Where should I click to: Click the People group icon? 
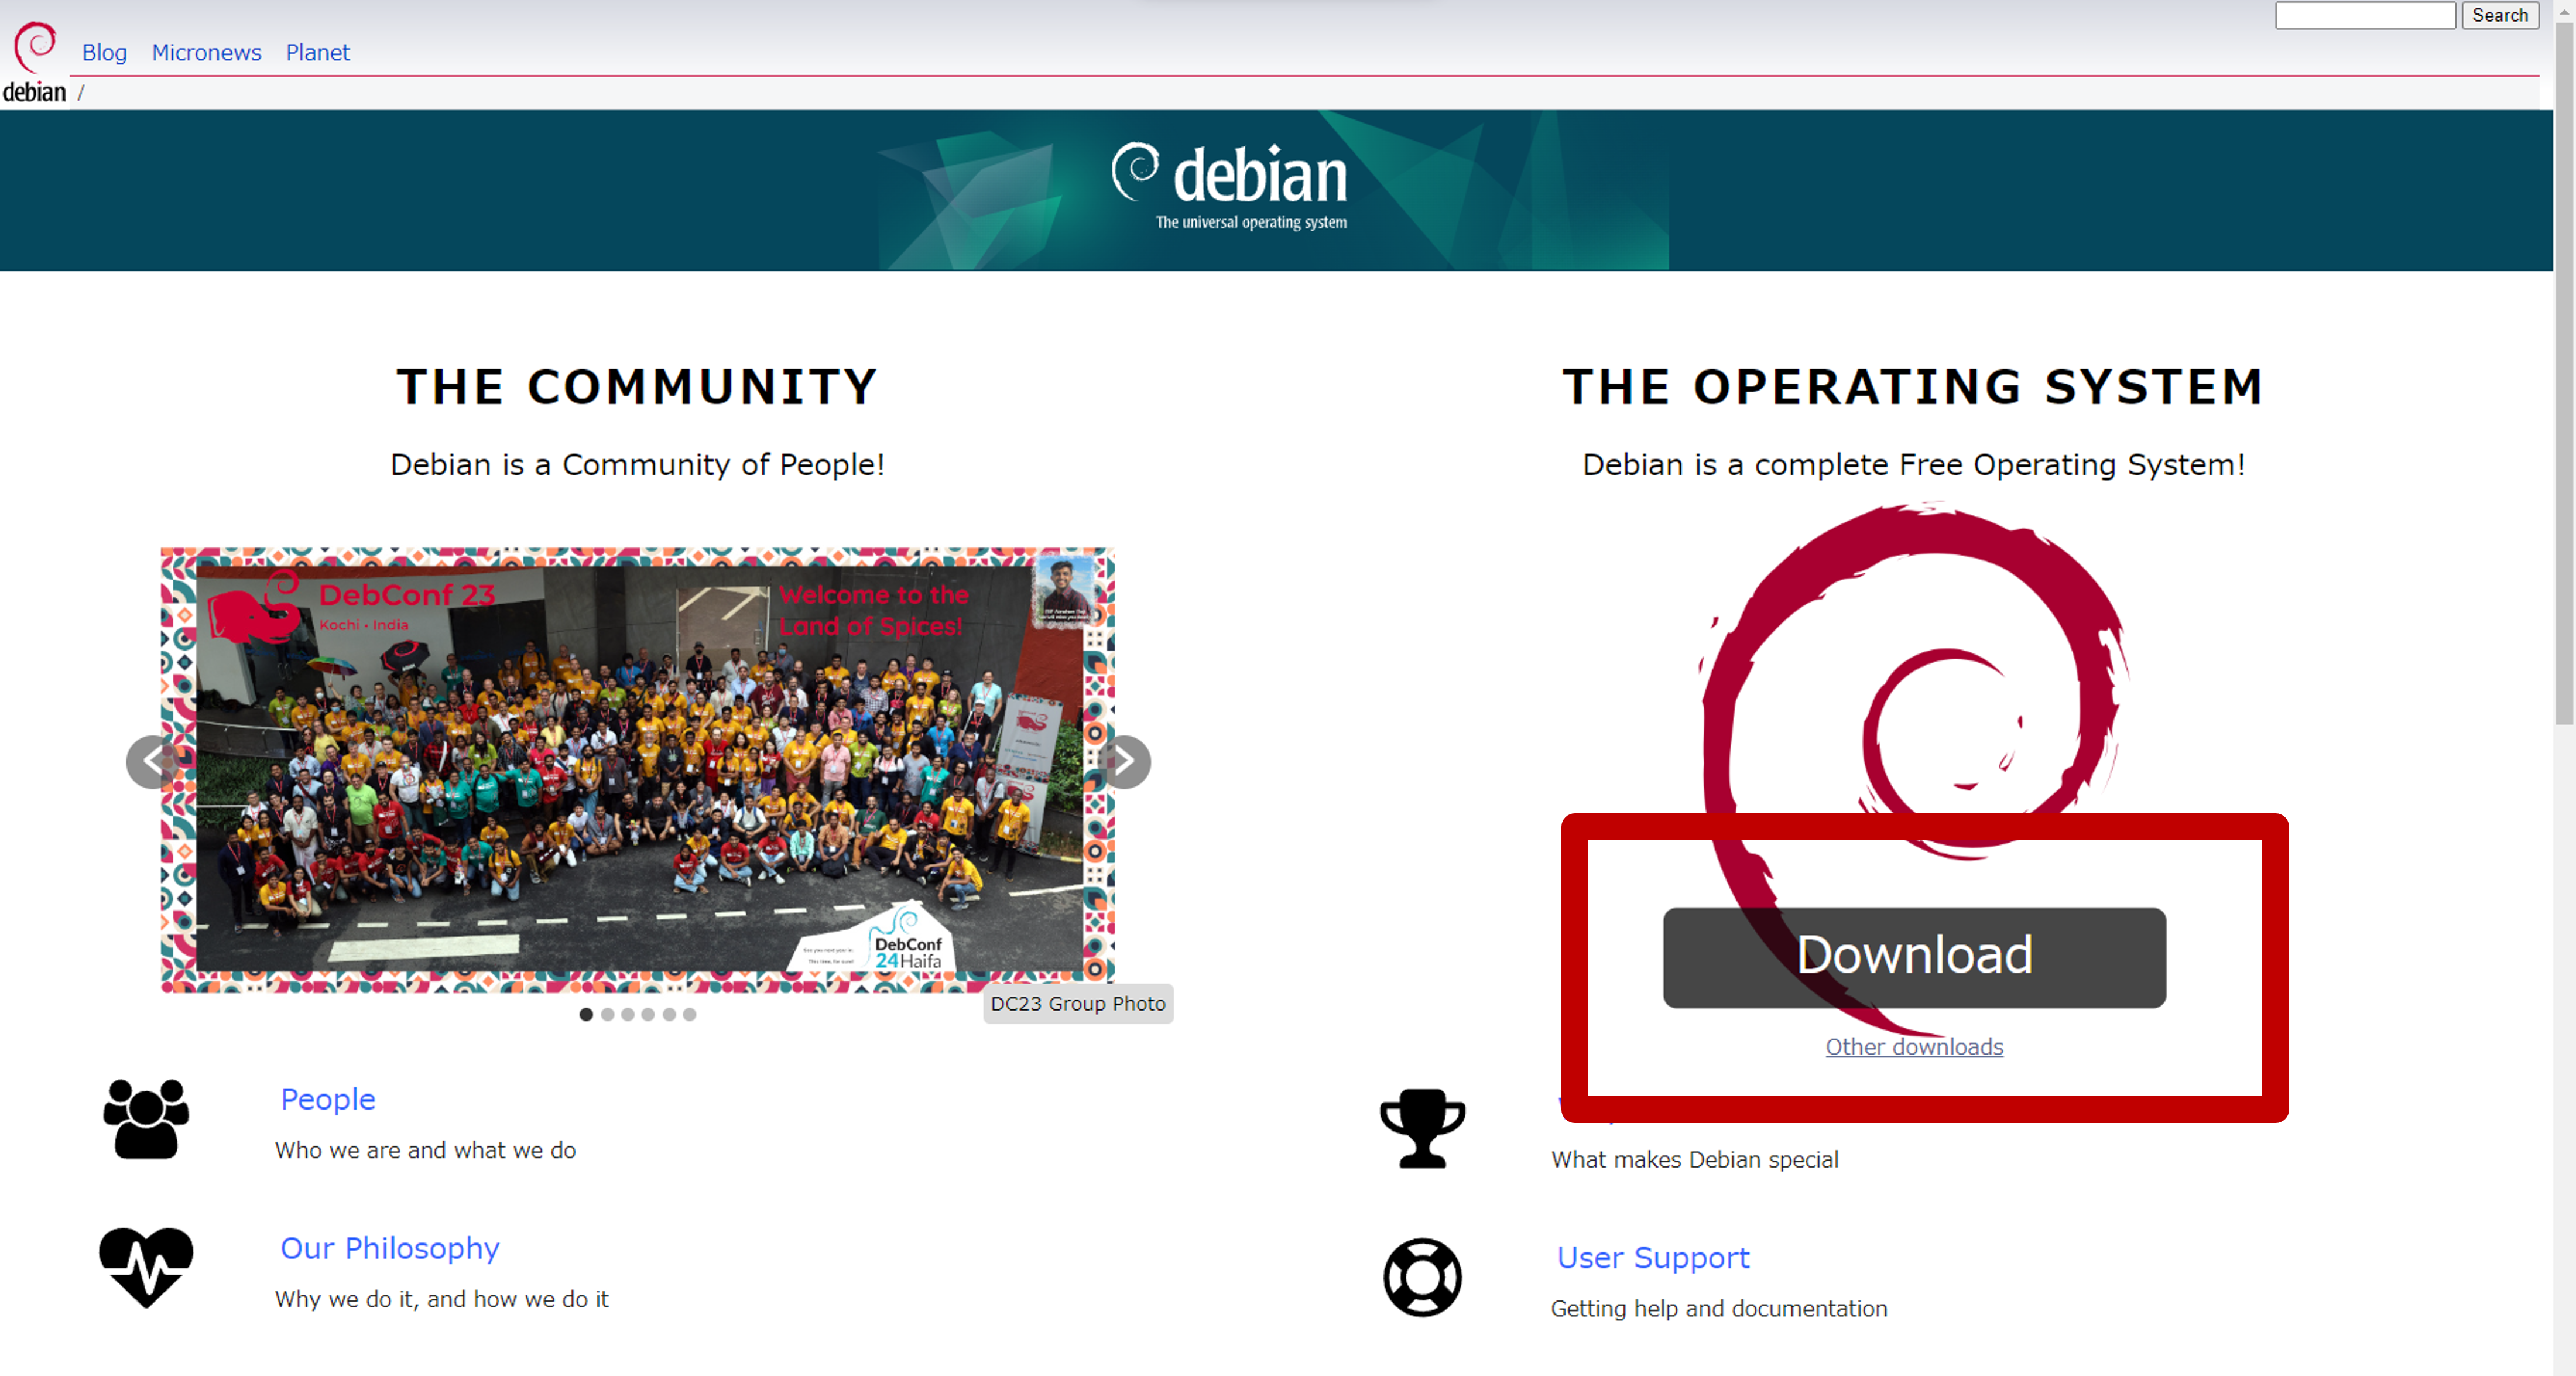tap(146, 1118)
